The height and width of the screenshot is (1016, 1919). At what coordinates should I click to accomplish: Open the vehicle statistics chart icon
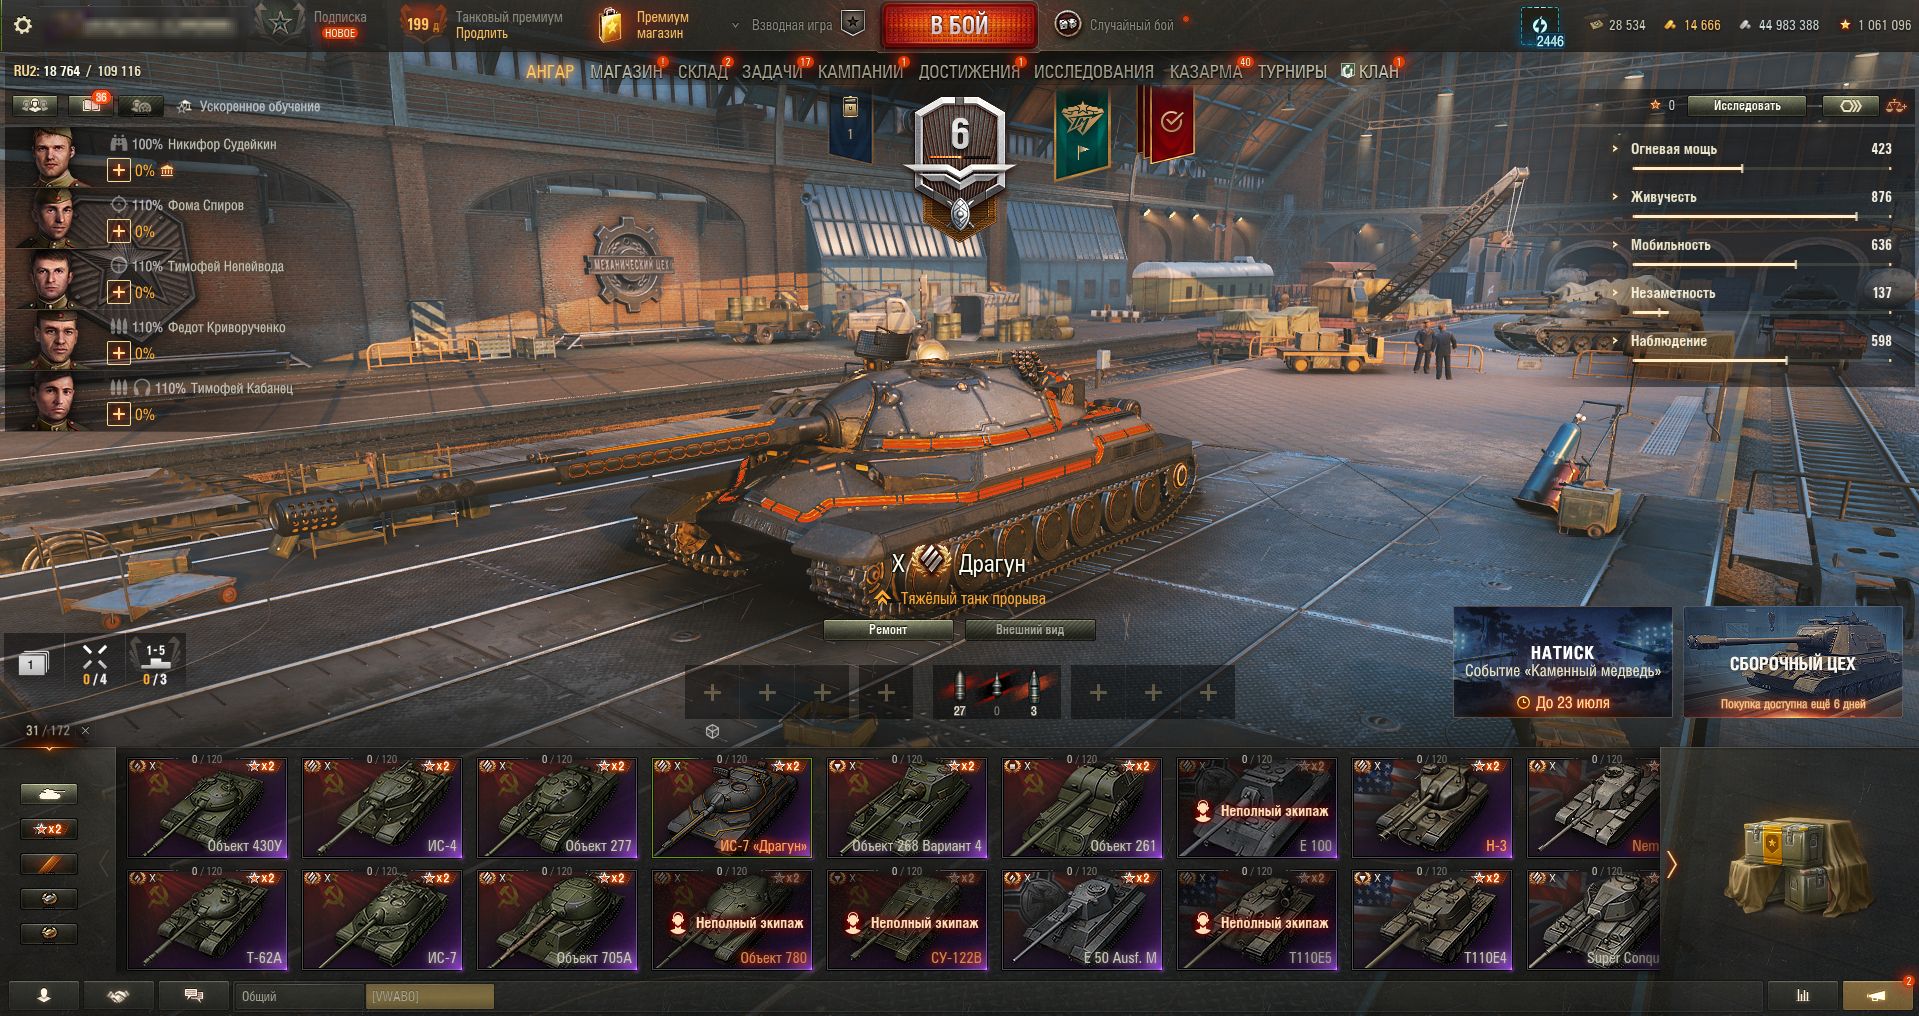click(1803, 996)
